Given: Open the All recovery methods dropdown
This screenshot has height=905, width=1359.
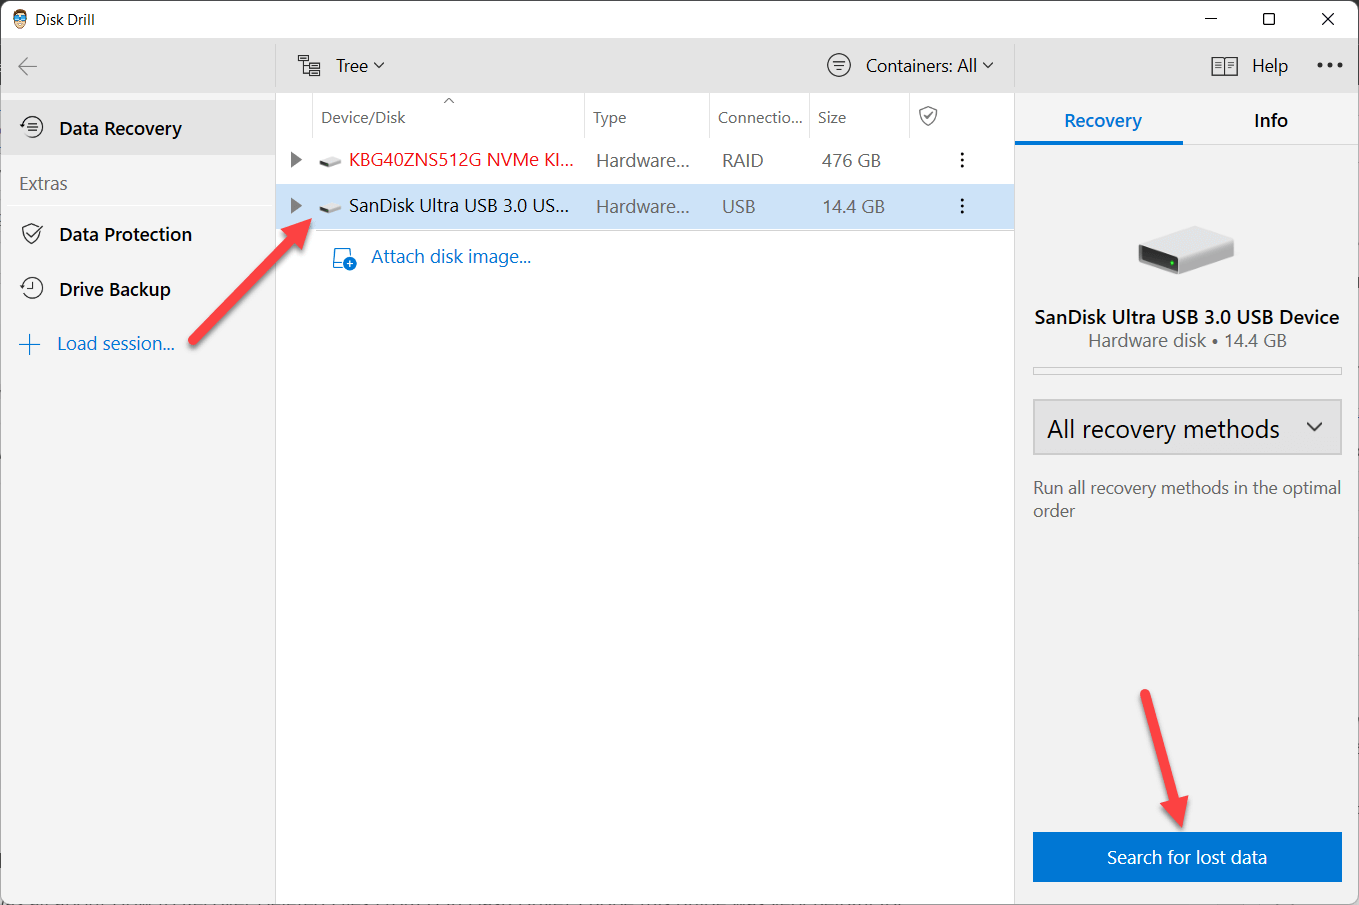Looking at the screenshot, I should (1186, 428).
